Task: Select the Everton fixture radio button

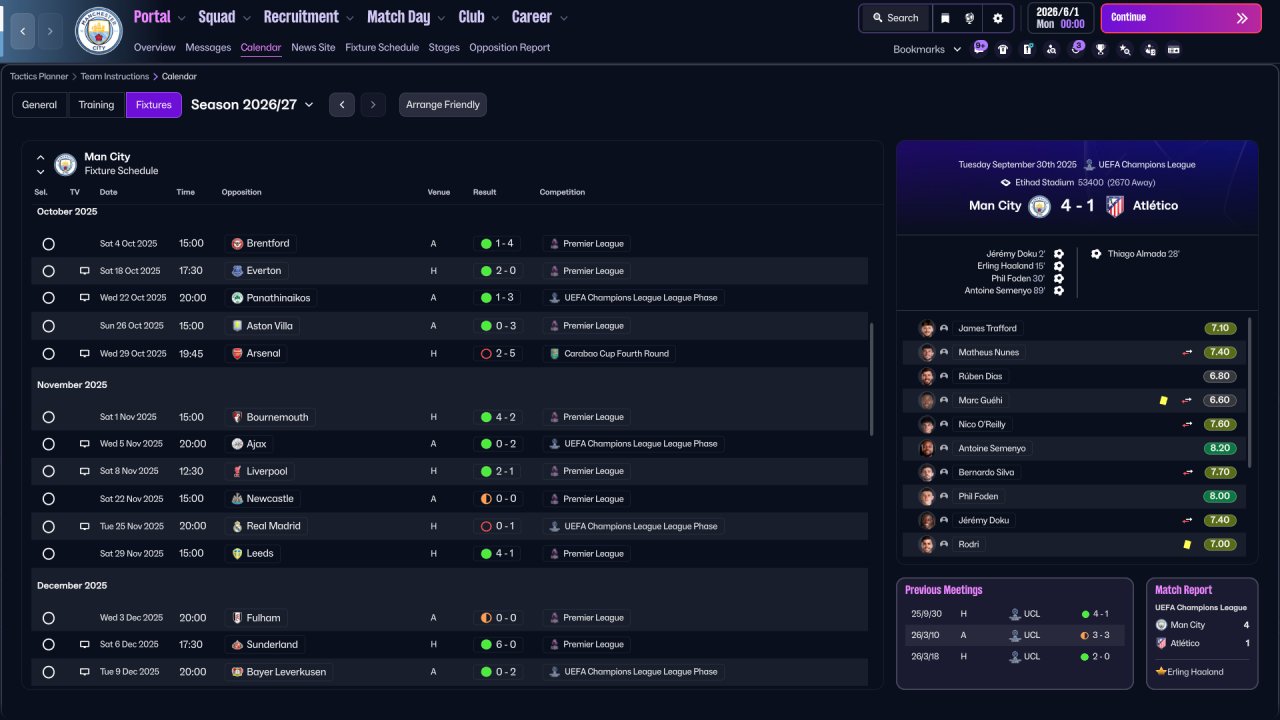Action: [48, 271]
